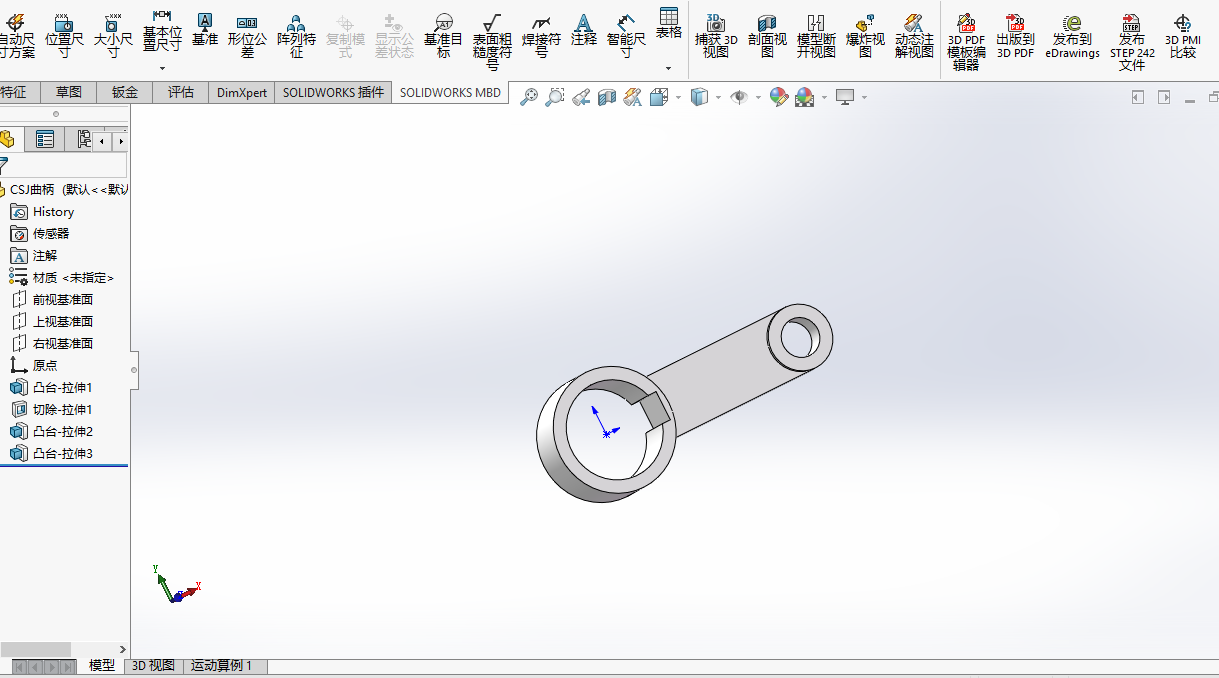1219x678 pixels.
Task: Activate the 智能尺寸 smart dimension tool
Action: click(x=626, y=35)
